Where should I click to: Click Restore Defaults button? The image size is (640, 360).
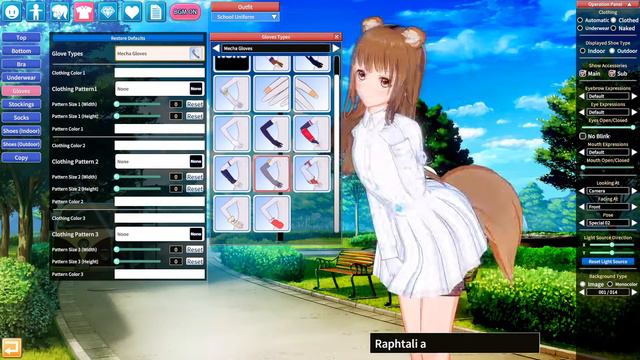128,38
